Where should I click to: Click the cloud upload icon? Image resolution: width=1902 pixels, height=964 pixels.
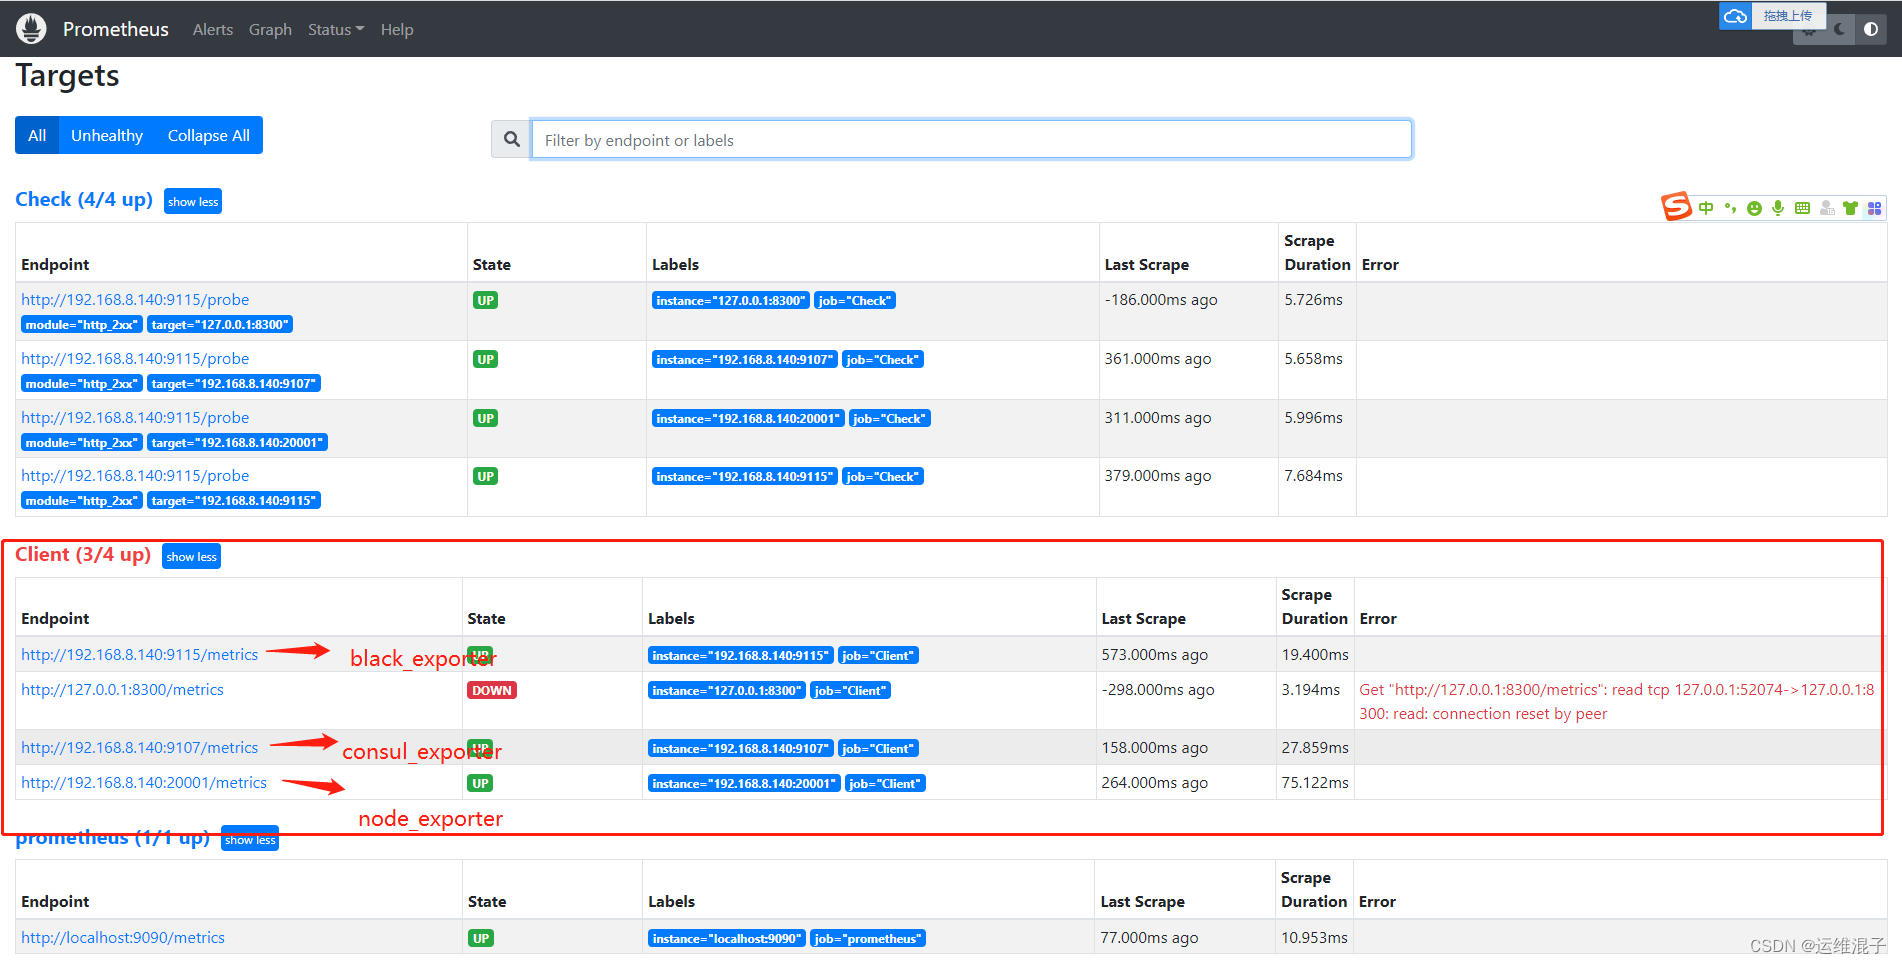pos(1735,16)
